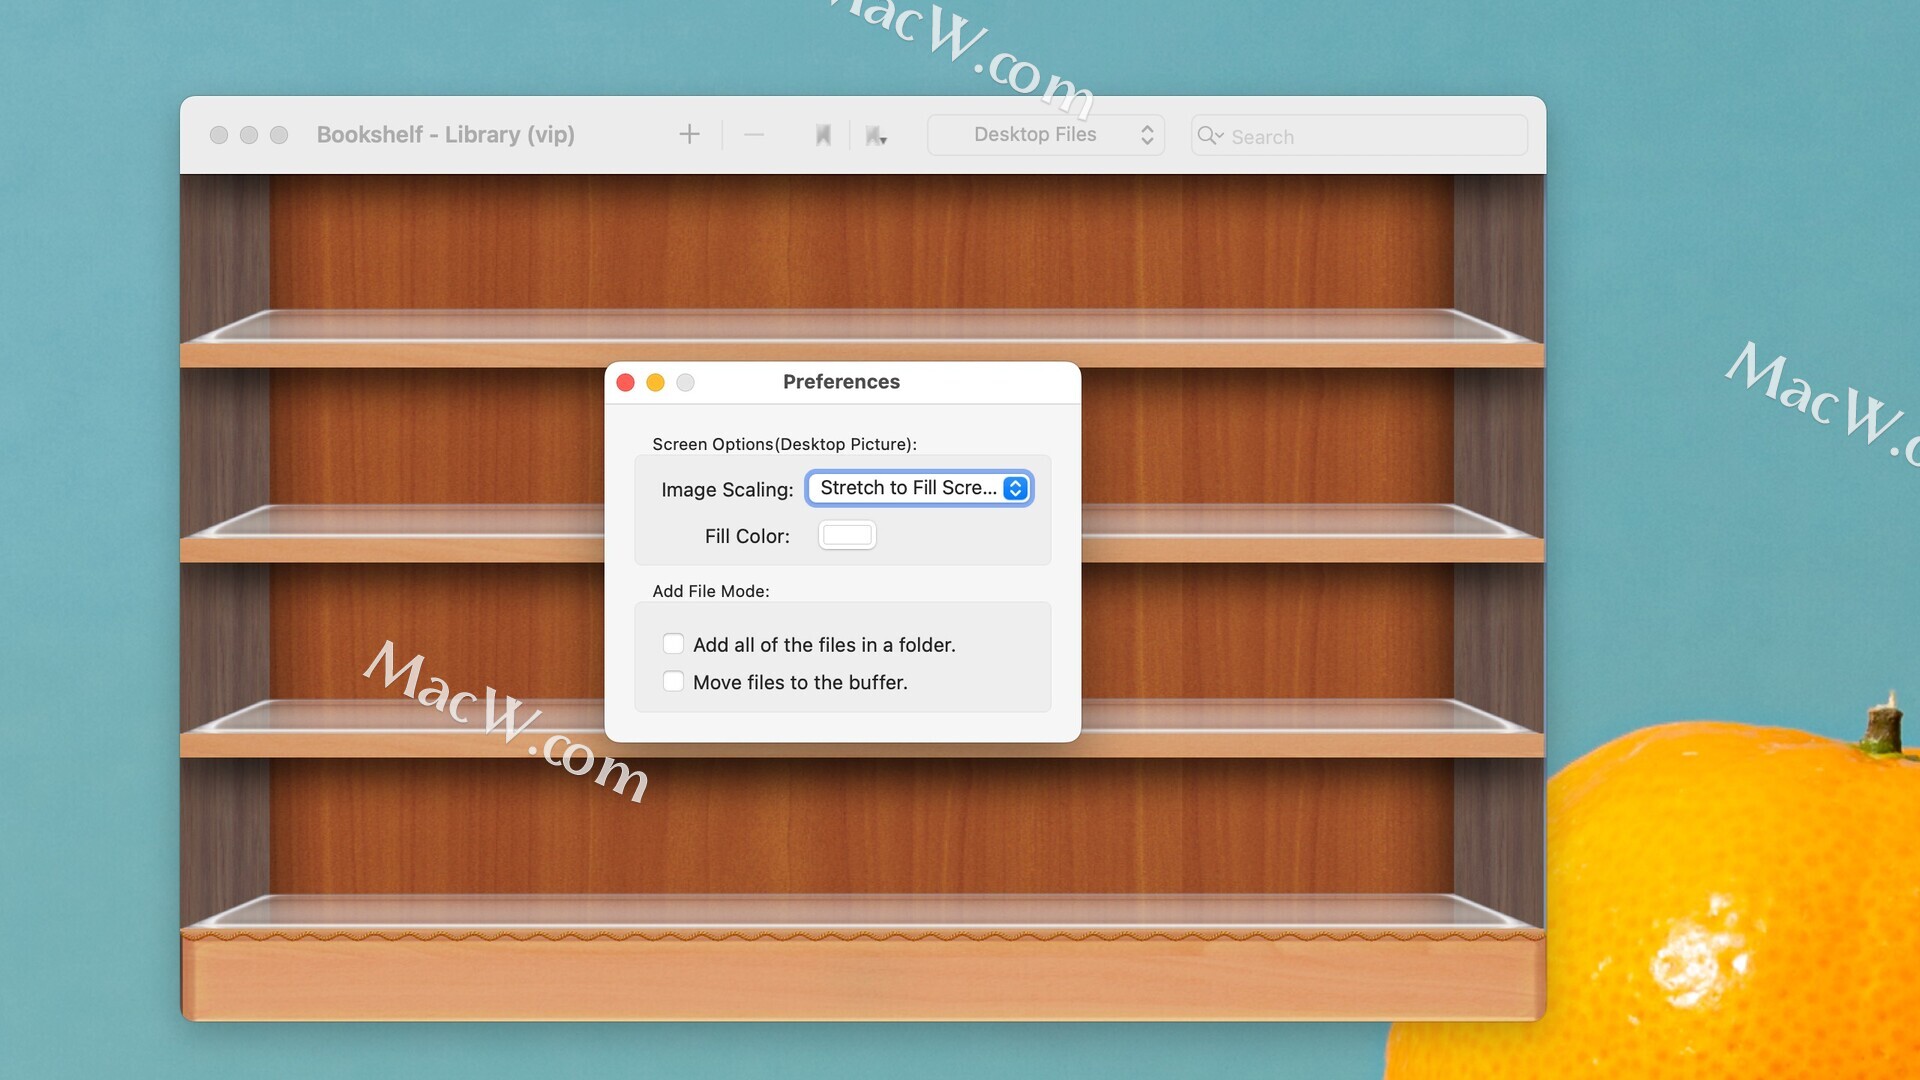Click the bookmark toolbar icon
Viewport: 1920px width, 1080px height.
(x=823, y=135)
